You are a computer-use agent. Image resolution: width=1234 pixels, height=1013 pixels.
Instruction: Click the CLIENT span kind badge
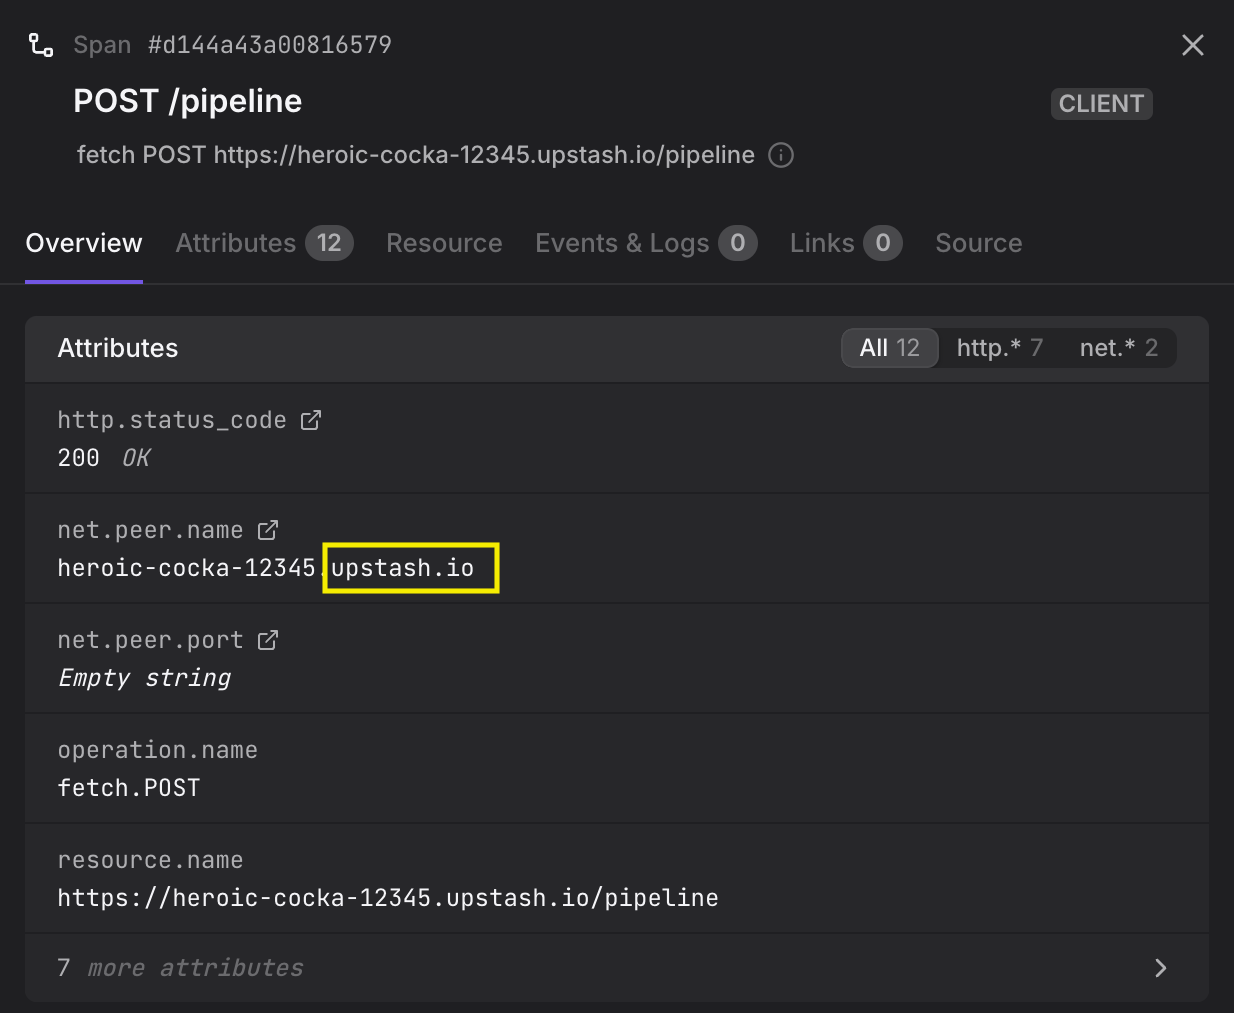pyautogui.click(x=1101, y=104)
